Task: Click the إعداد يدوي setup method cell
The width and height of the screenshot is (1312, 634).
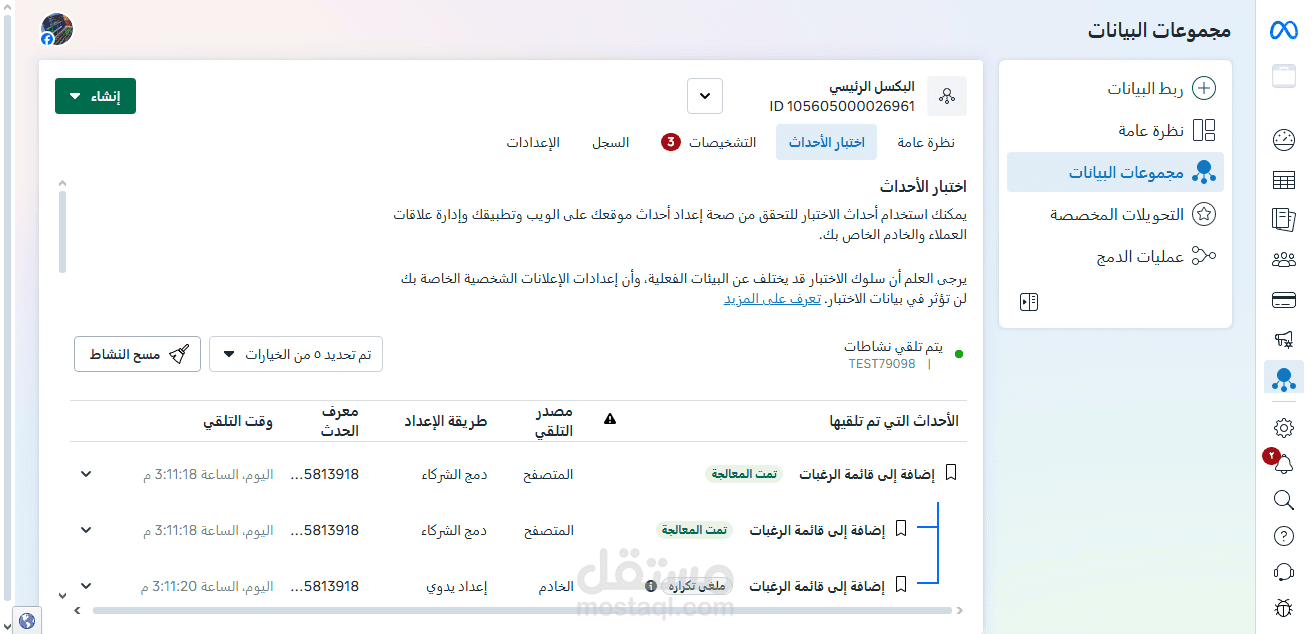Action: point(457,586)
